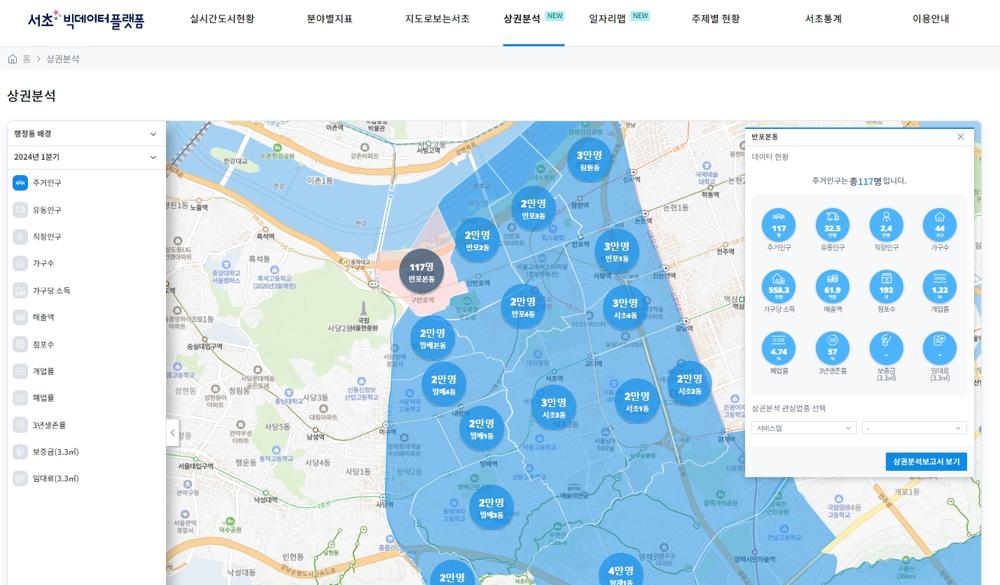Click the 가구수 circle in data panel
Viewport: 1000px width, 585px height.
tap(939, 225)
